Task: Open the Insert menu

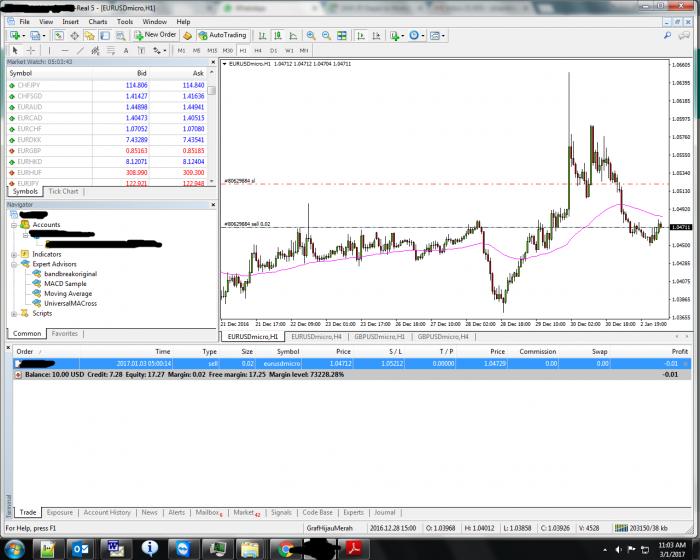Action: click(x=70, y=21)
